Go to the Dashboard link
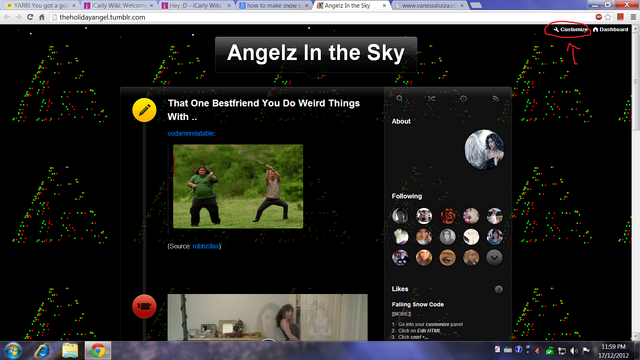Image resolution: width=640 pixels, height=360 pixels. (x=611, y=29)
